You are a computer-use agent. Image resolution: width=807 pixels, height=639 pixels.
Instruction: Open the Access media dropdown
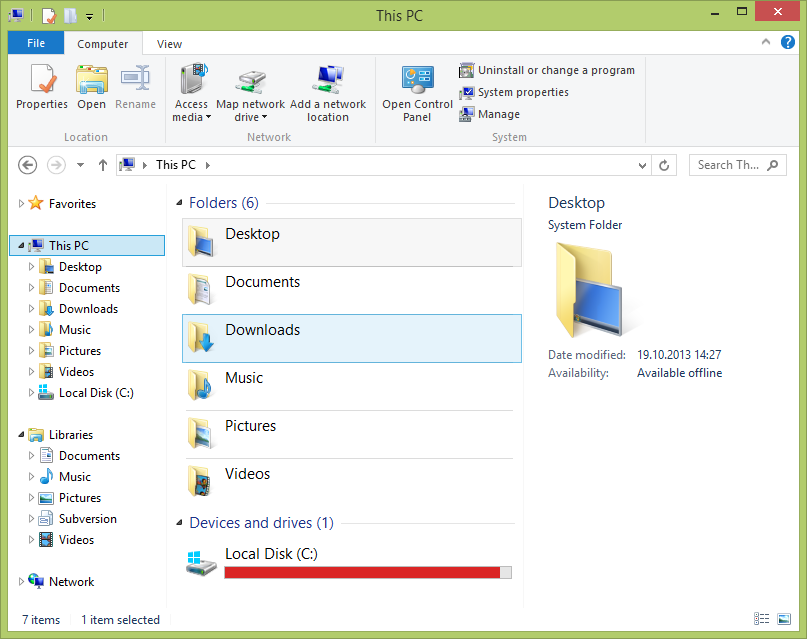pyautogui.click(x=191, y=93)
